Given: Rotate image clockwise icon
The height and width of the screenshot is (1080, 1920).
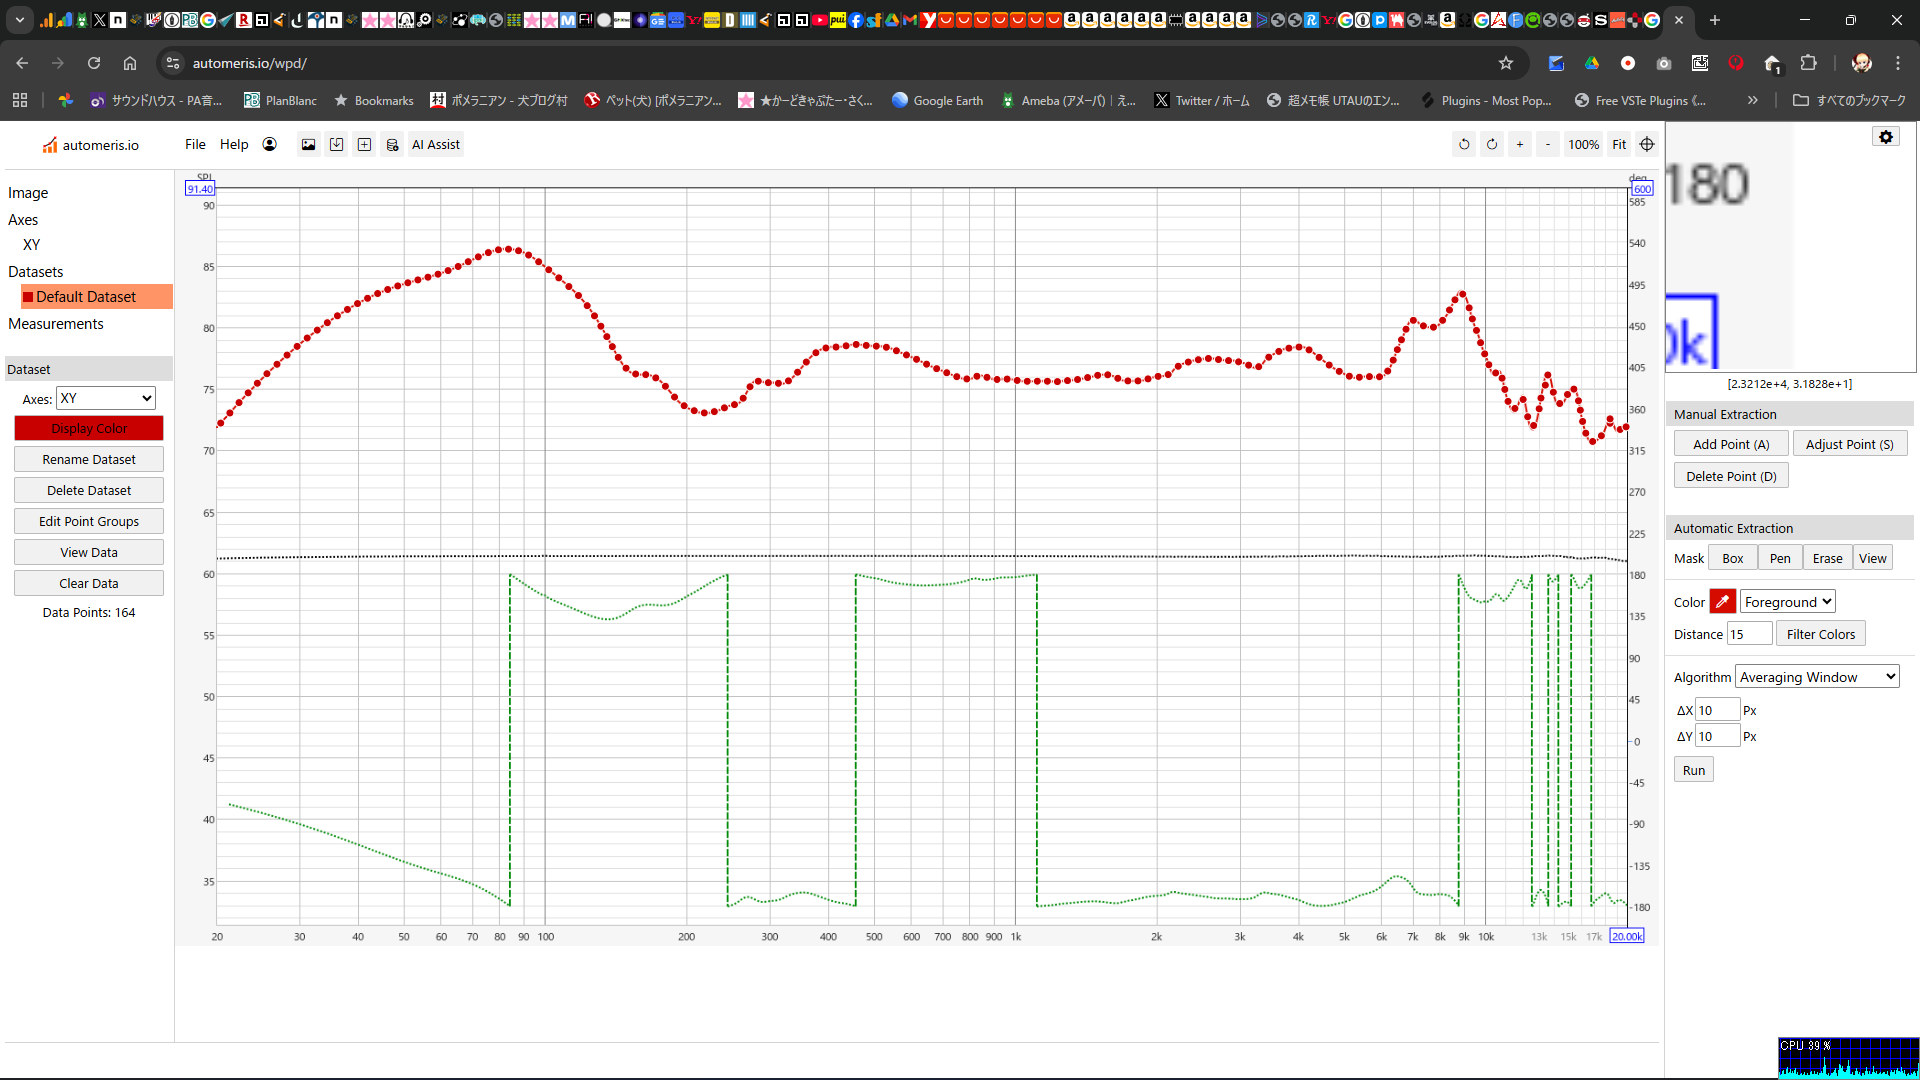Looking at the screenshot, I should click(x=1492, y=145).
